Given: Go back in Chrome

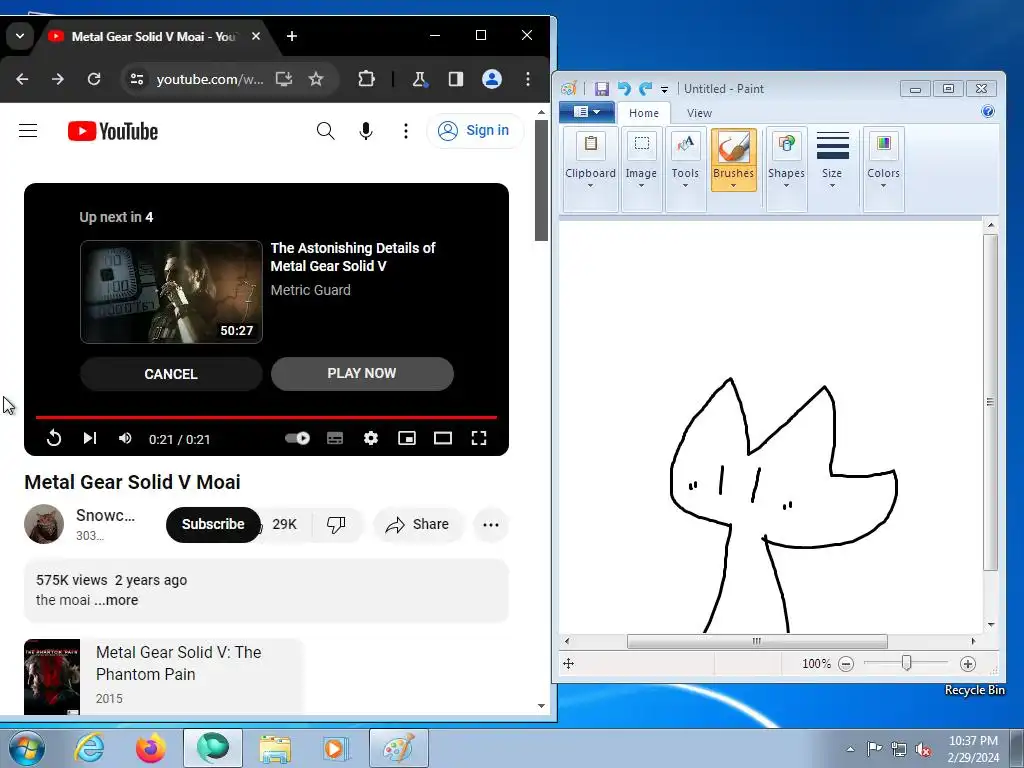Looking at the screenshot, I should 22,79.
